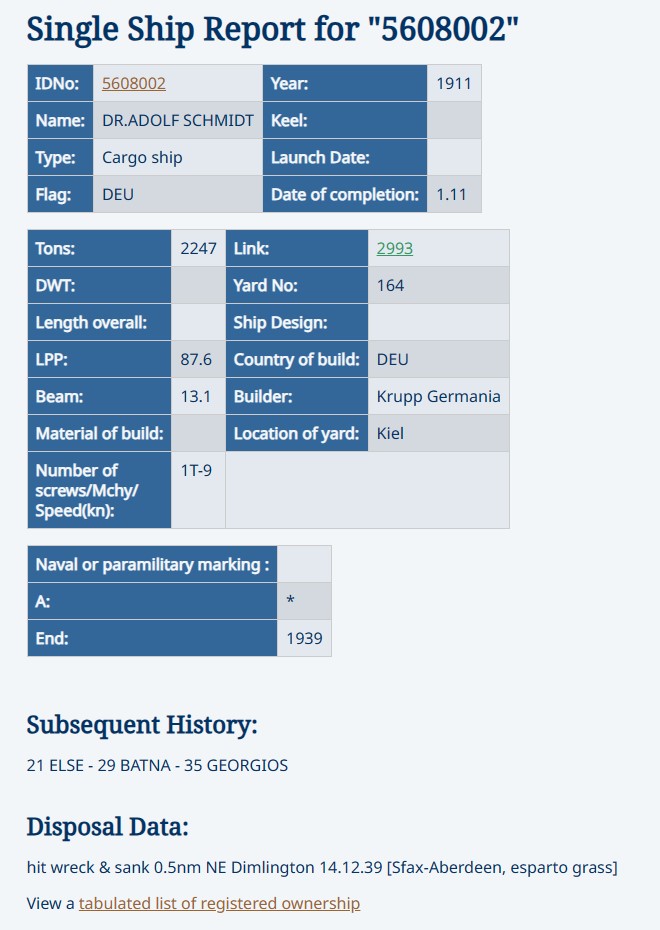Click the Single Ship Report page heading
Image resolution: width=660 pixels, height=930 pixels.
tap(273, 28)
